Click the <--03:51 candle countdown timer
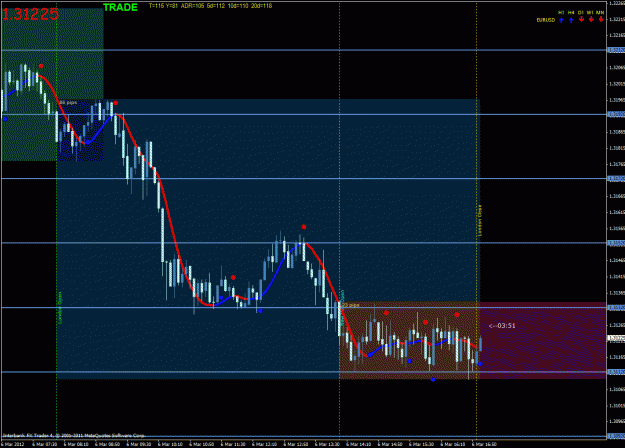This screenshot has height=448, width=625. point(502,326)
